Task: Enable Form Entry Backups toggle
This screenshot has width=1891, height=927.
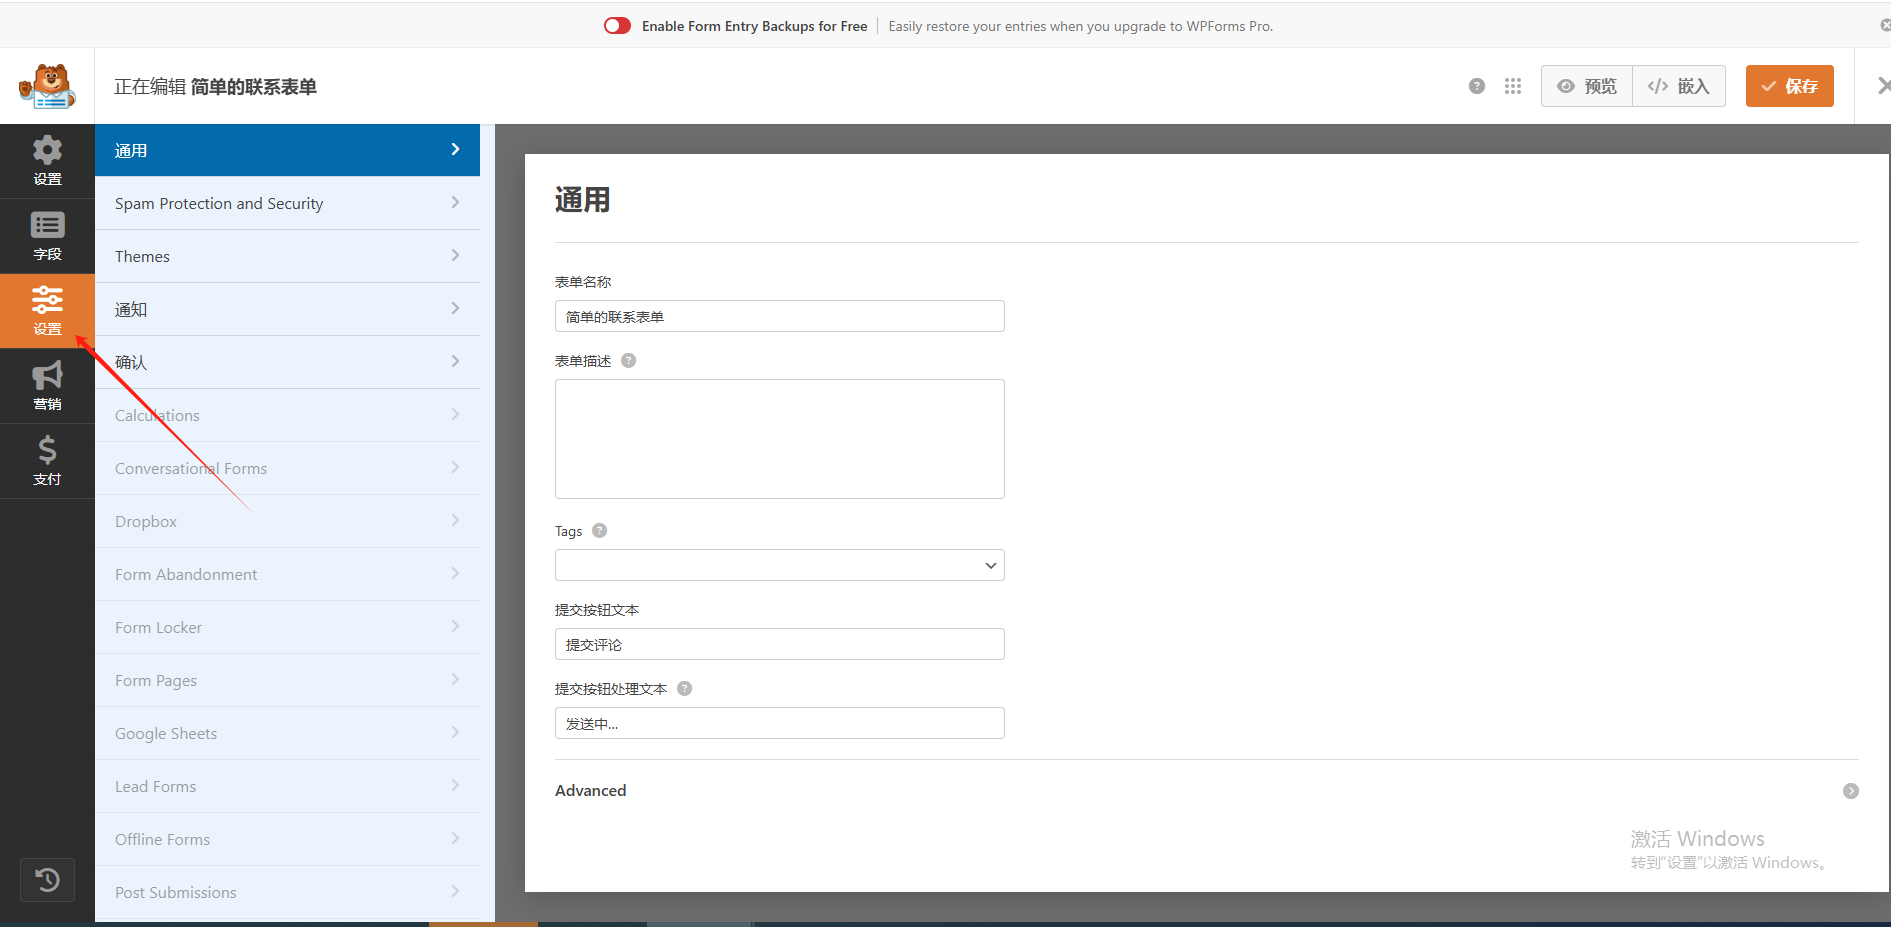Action: (617, 25)
